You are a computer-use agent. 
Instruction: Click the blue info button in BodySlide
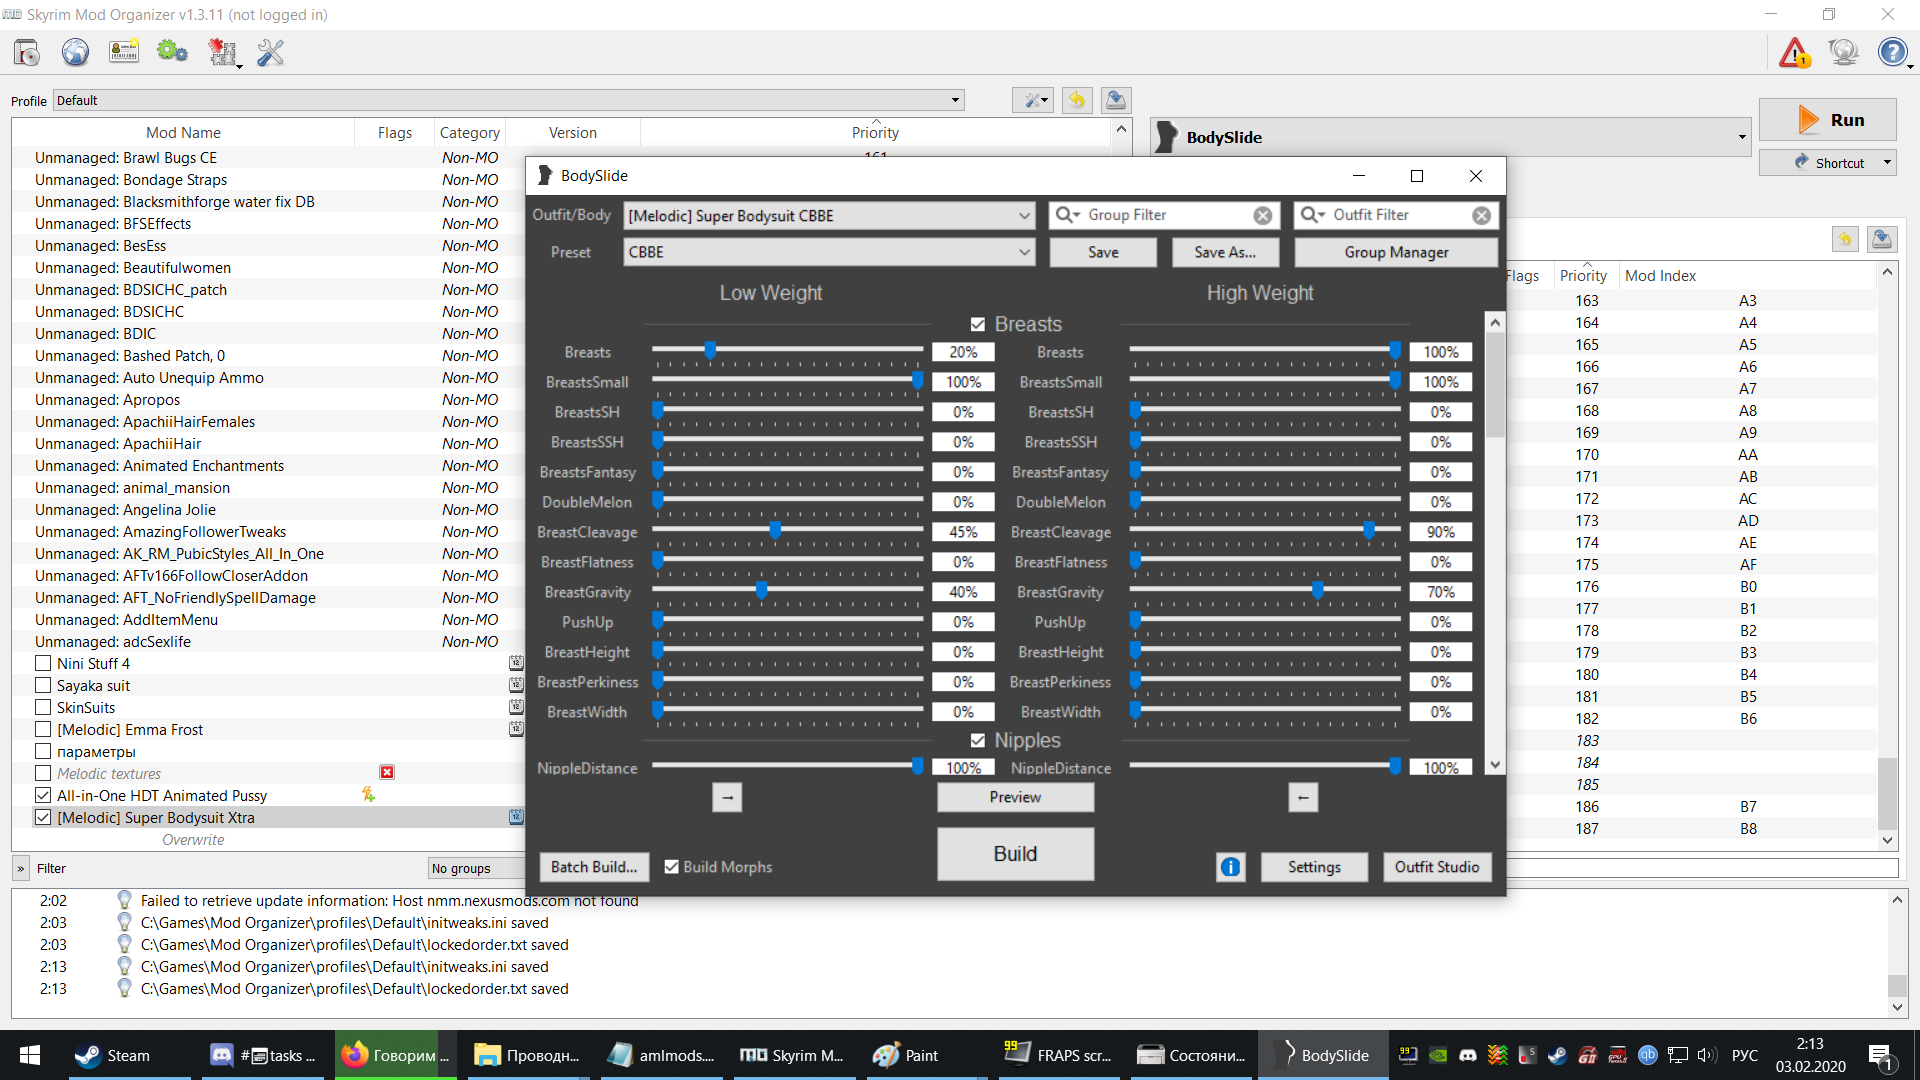(1230, 867)
